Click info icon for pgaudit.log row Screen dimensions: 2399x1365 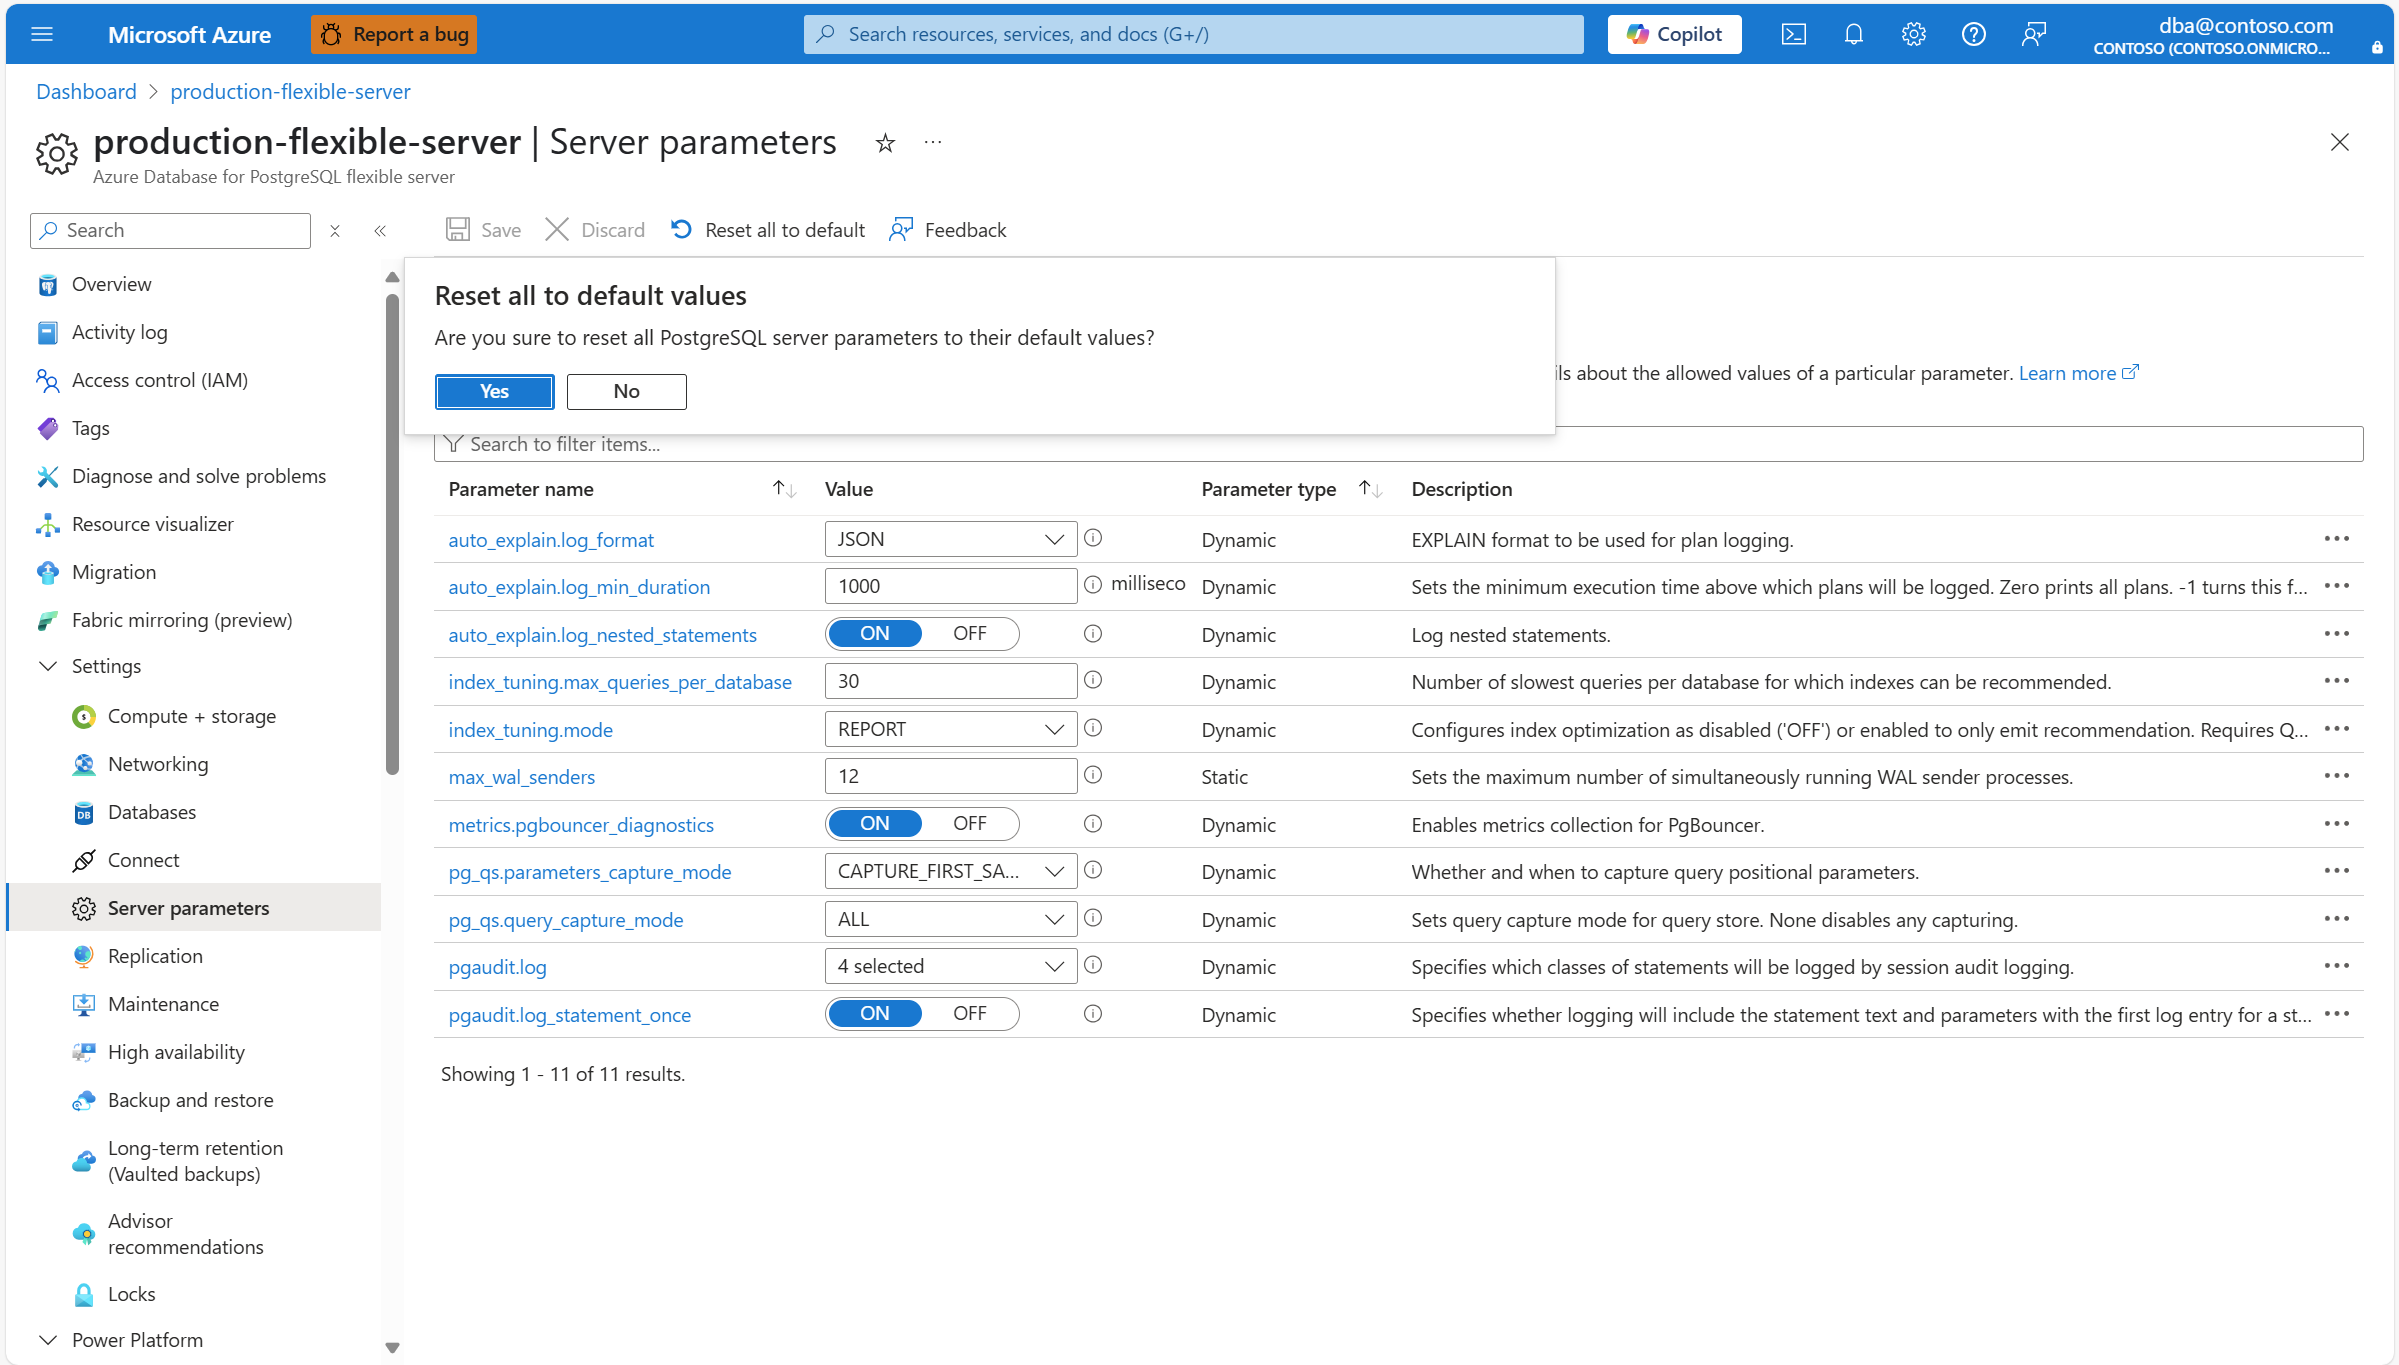(1093, 965)
